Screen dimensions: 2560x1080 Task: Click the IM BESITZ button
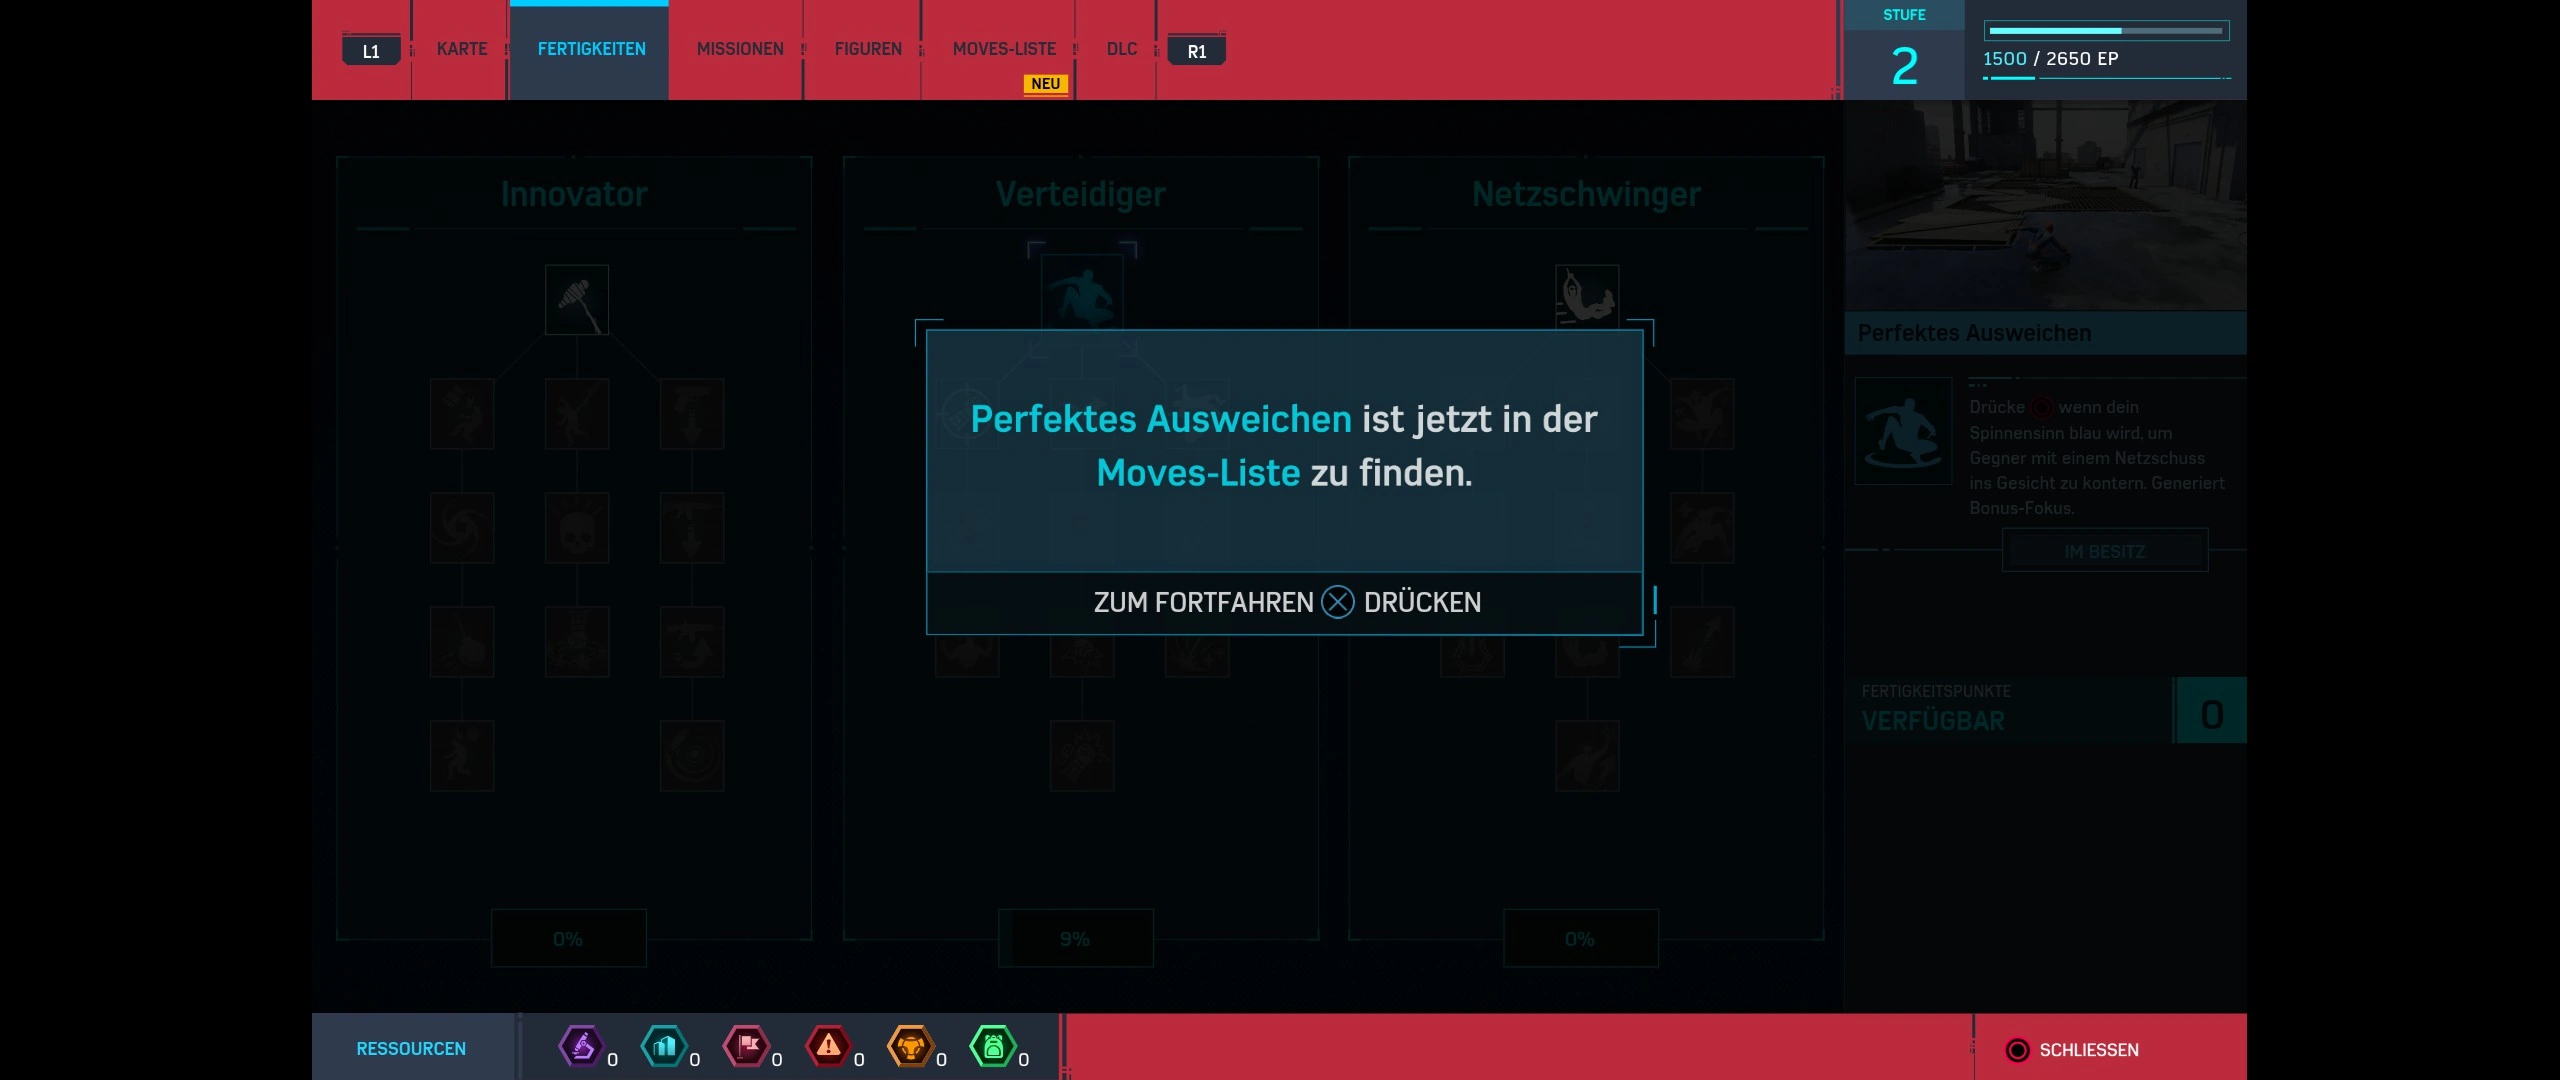[2105, 552]
